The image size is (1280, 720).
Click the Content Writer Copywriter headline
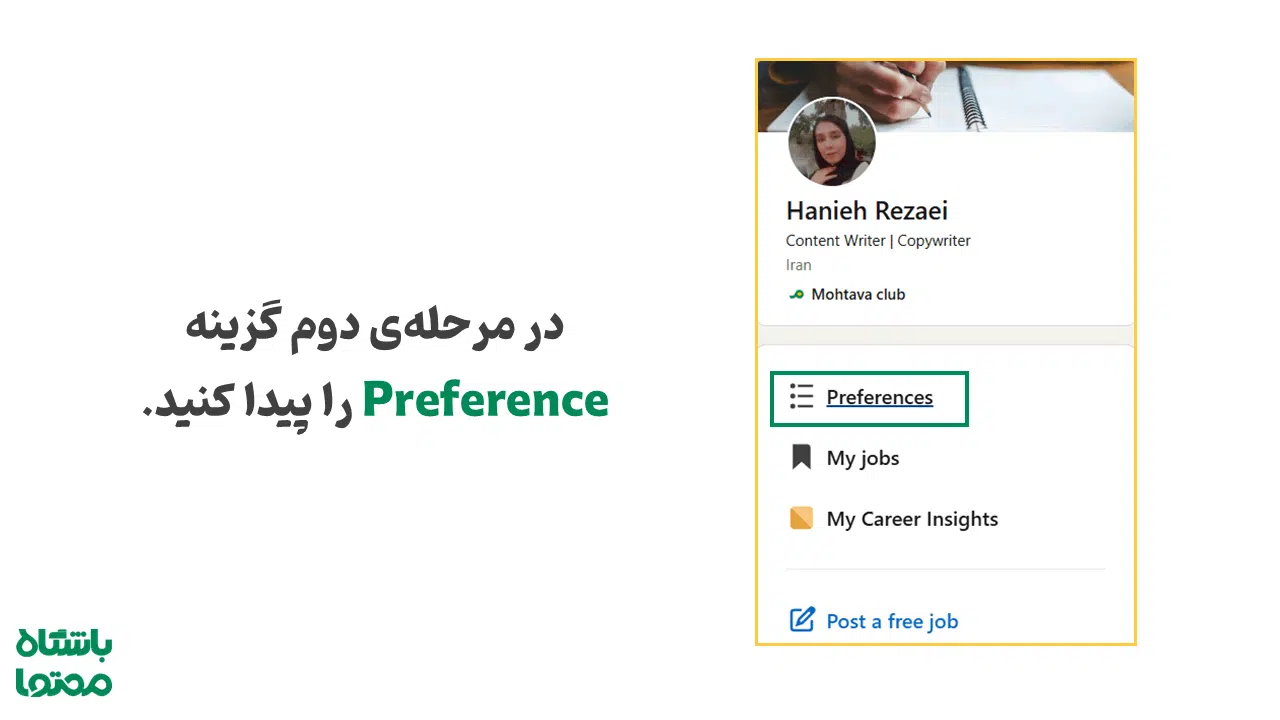(877, 240)
